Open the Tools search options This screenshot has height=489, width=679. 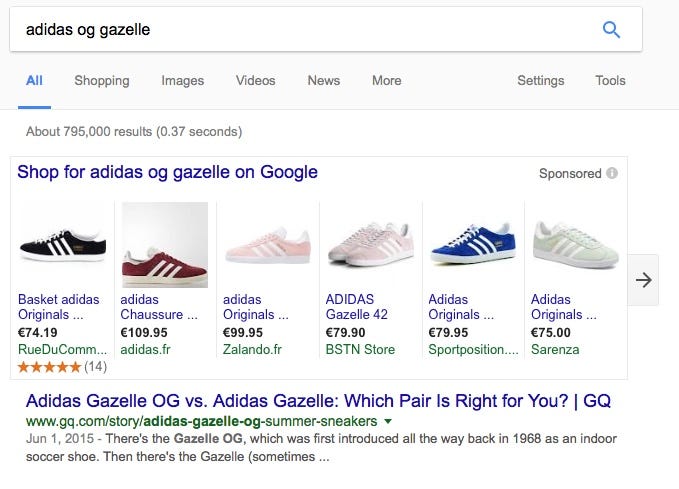tap(610, 81)
